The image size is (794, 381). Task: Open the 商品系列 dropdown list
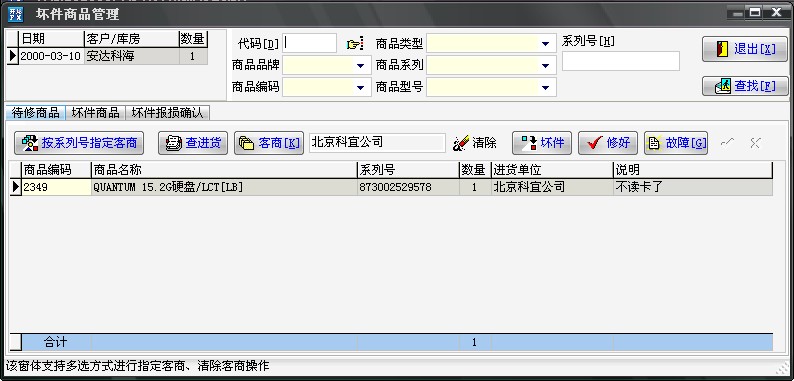545,66
